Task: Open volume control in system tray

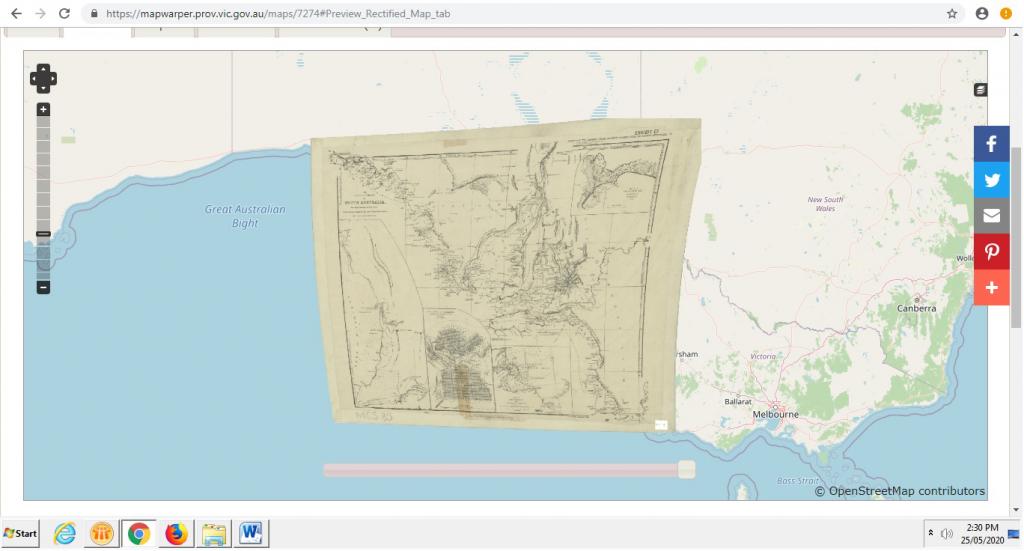Action: (x=946, y=534)
